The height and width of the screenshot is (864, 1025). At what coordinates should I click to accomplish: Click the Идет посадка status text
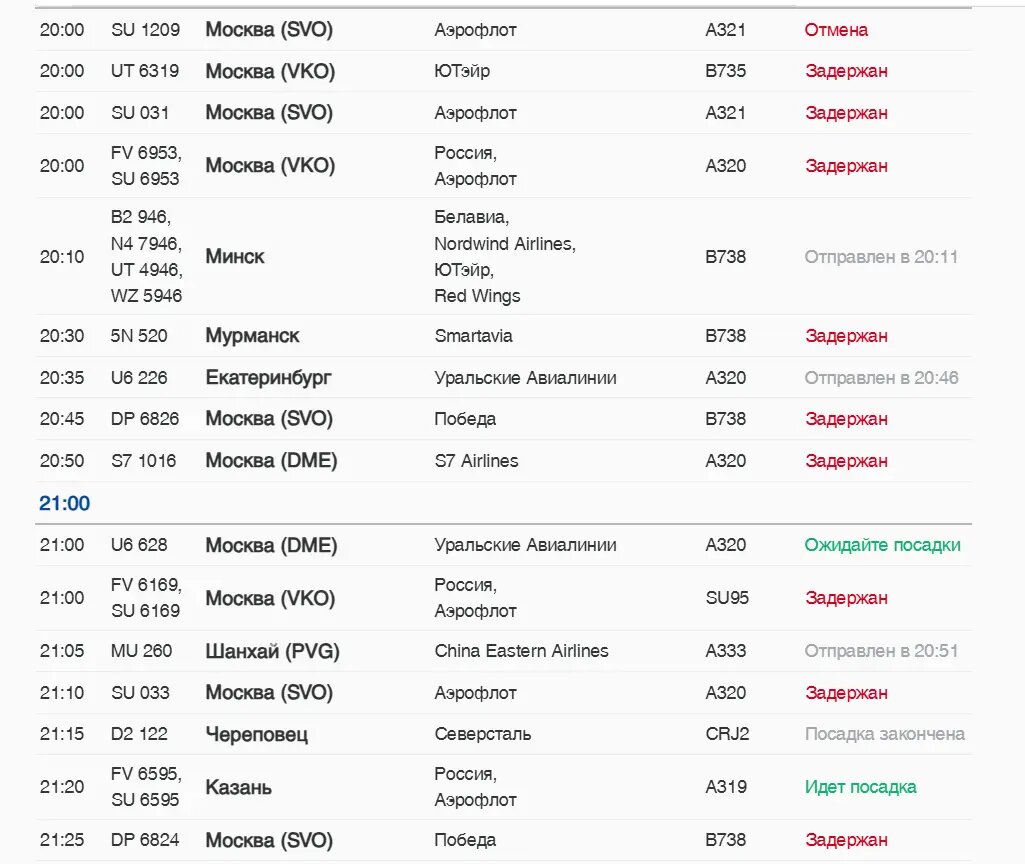click(x=860, y=787)
